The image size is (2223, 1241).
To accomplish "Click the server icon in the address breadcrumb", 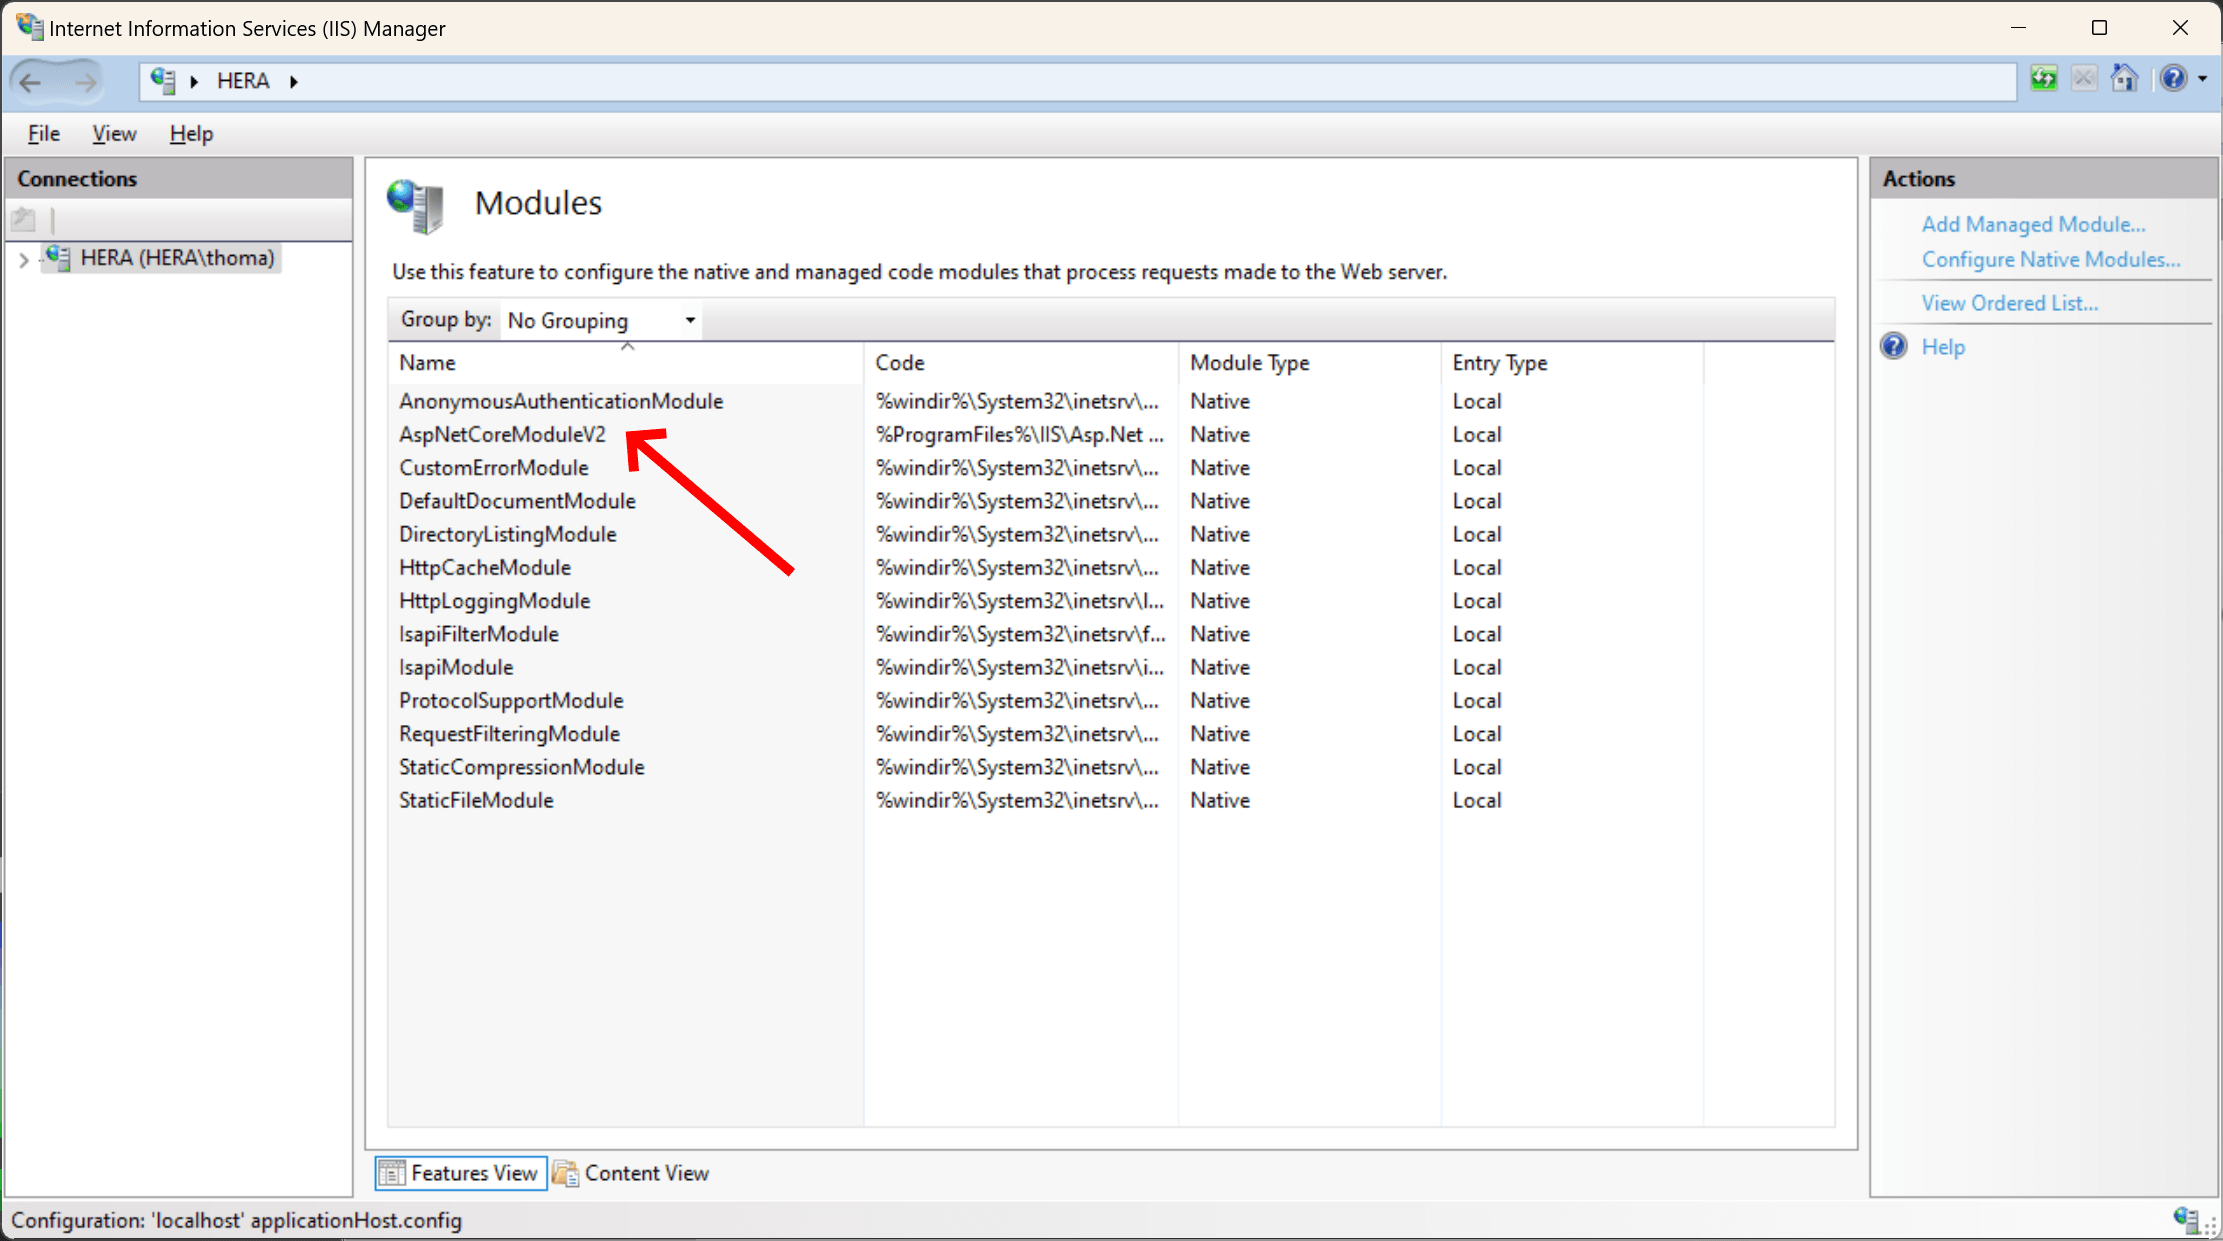I will click(x=162, y=81).
